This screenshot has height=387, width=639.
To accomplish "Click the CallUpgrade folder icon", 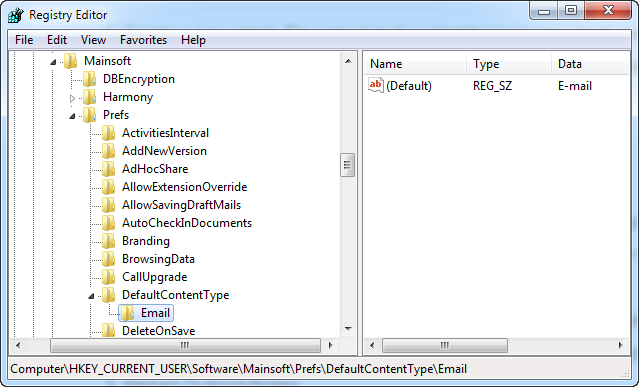I will tap(108, 277).
